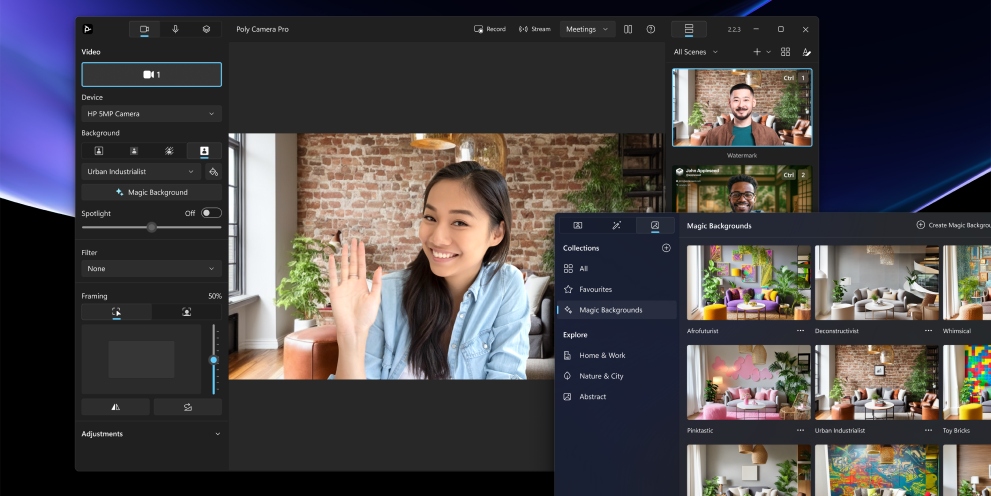This screenshot has width=991, height=496.
Task: Toggle the Spotlight switch on
Action: tap(211, 213)
